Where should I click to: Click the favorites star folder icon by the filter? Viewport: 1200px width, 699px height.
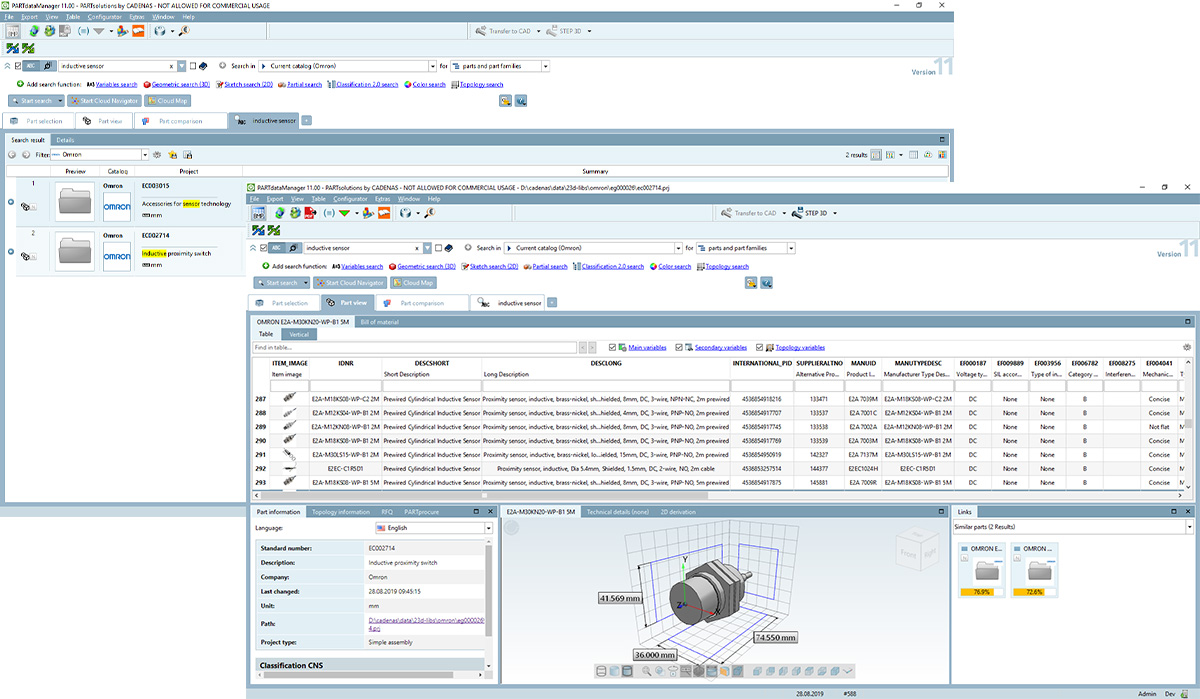pos(172,155)
